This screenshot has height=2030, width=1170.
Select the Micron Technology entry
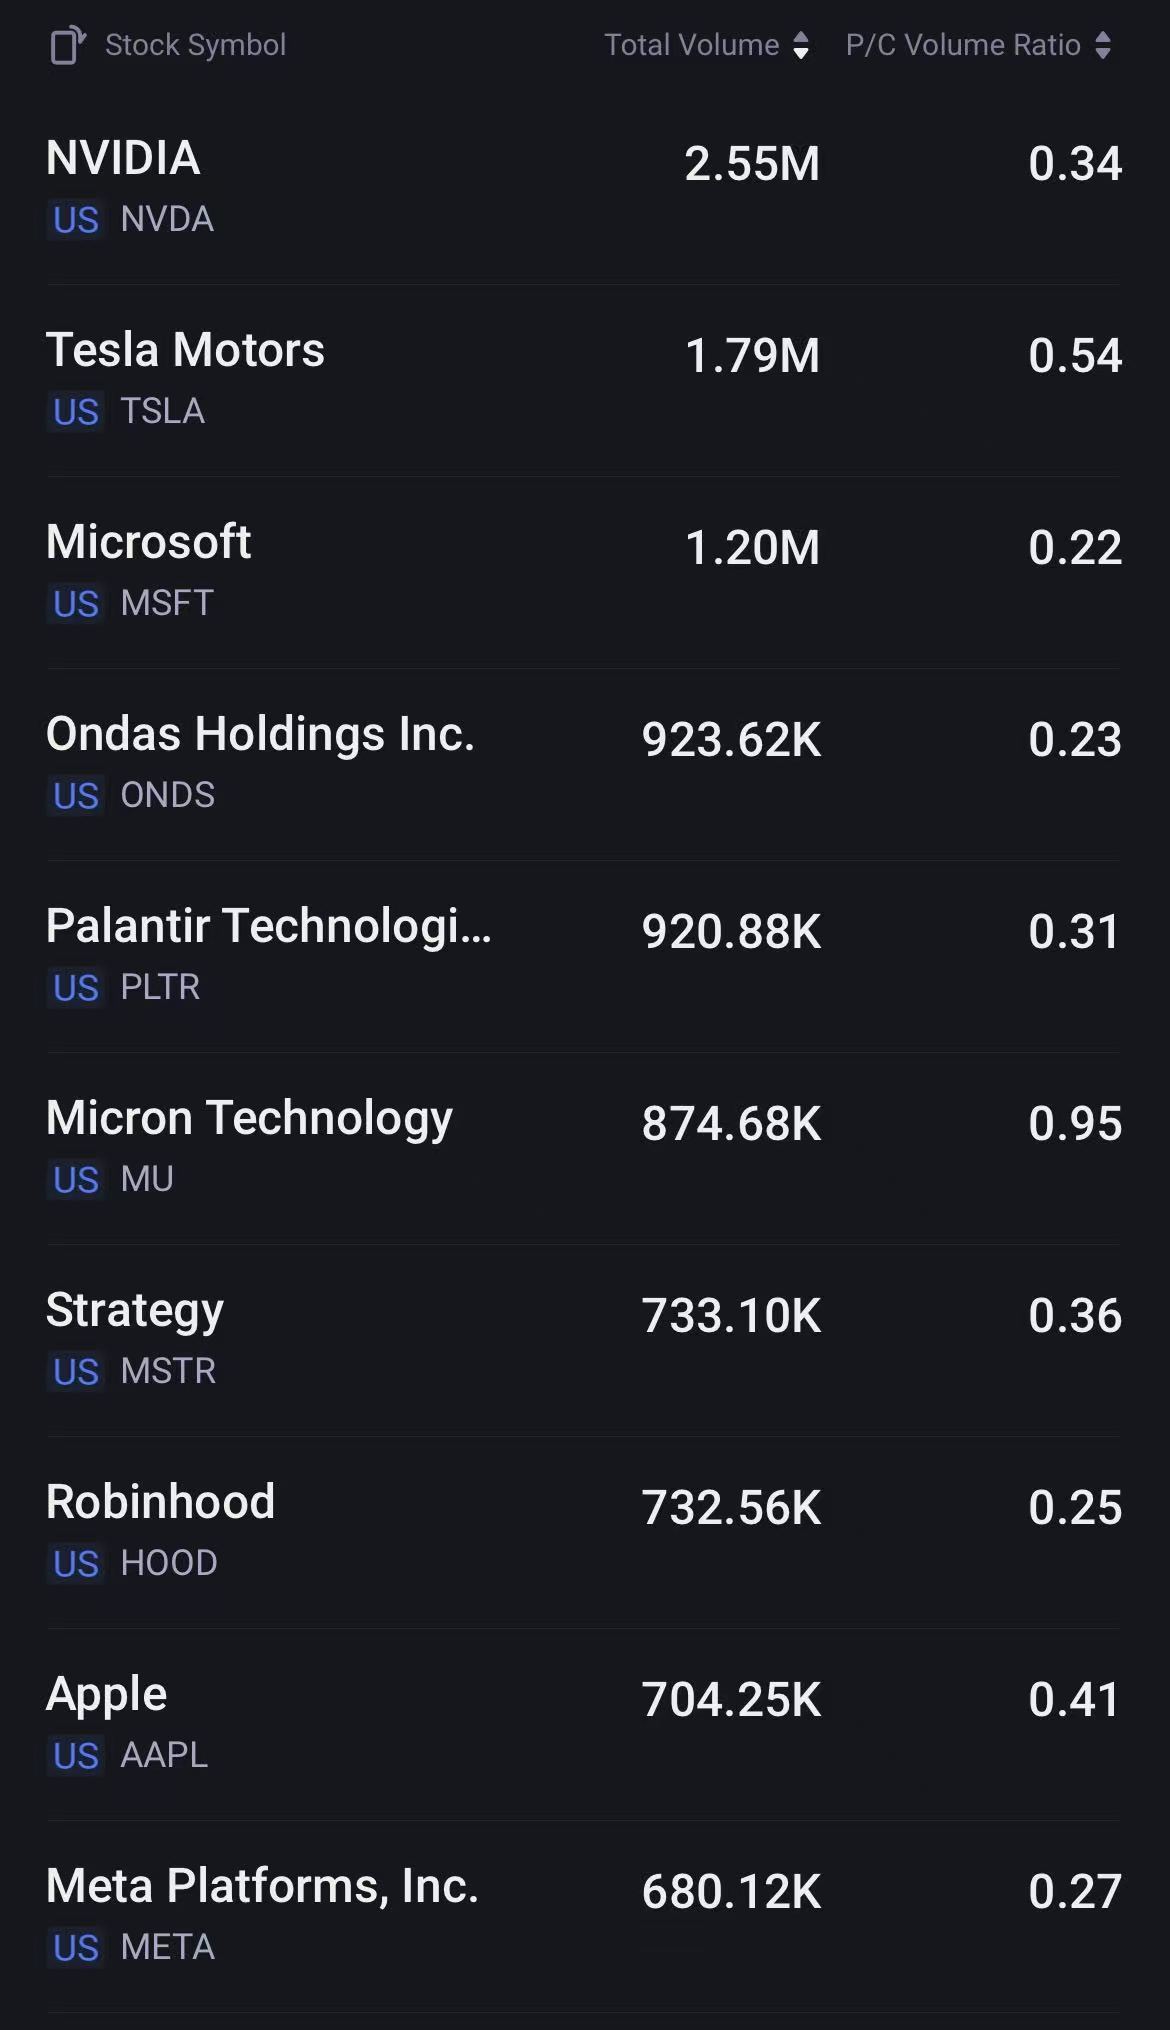[x=584, y=1148]
